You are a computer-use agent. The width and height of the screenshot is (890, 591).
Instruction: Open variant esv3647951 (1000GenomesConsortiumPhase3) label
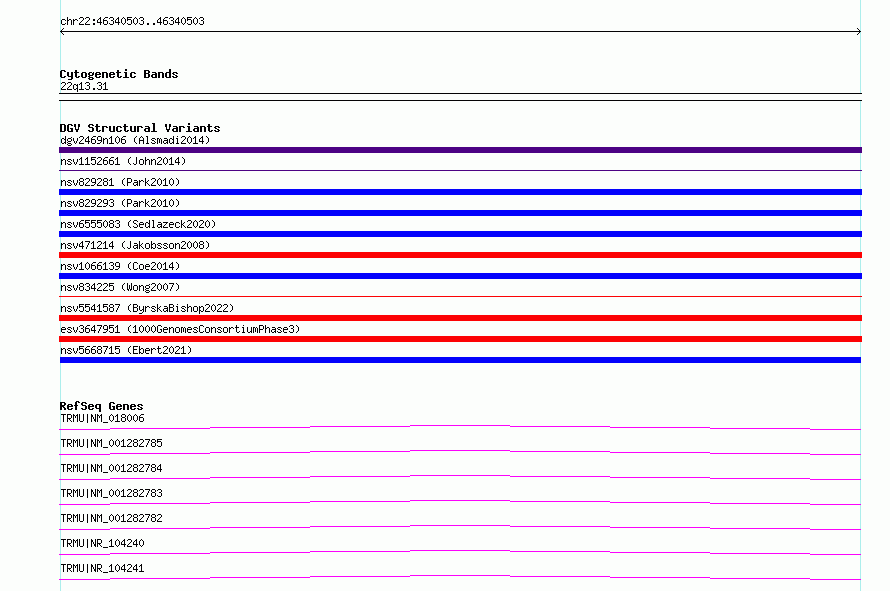[180, 329]
